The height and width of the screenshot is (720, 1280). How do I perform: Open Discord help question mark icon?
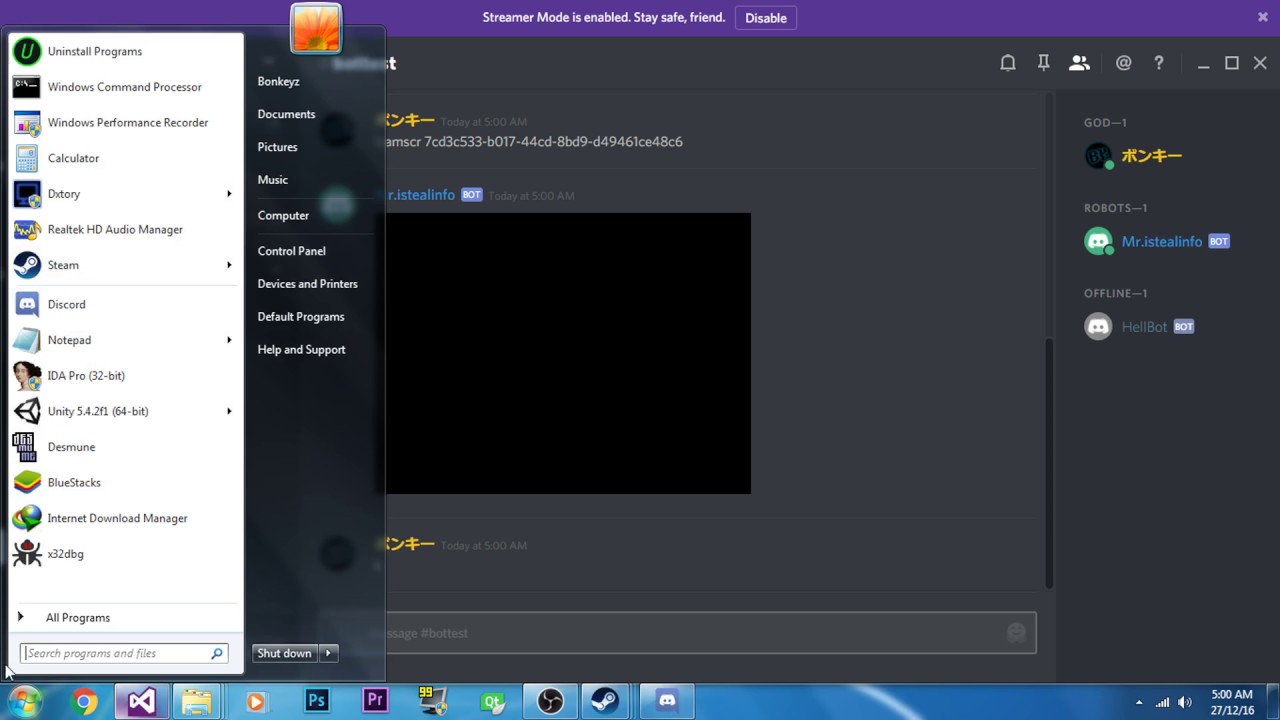coord(1159,63)
